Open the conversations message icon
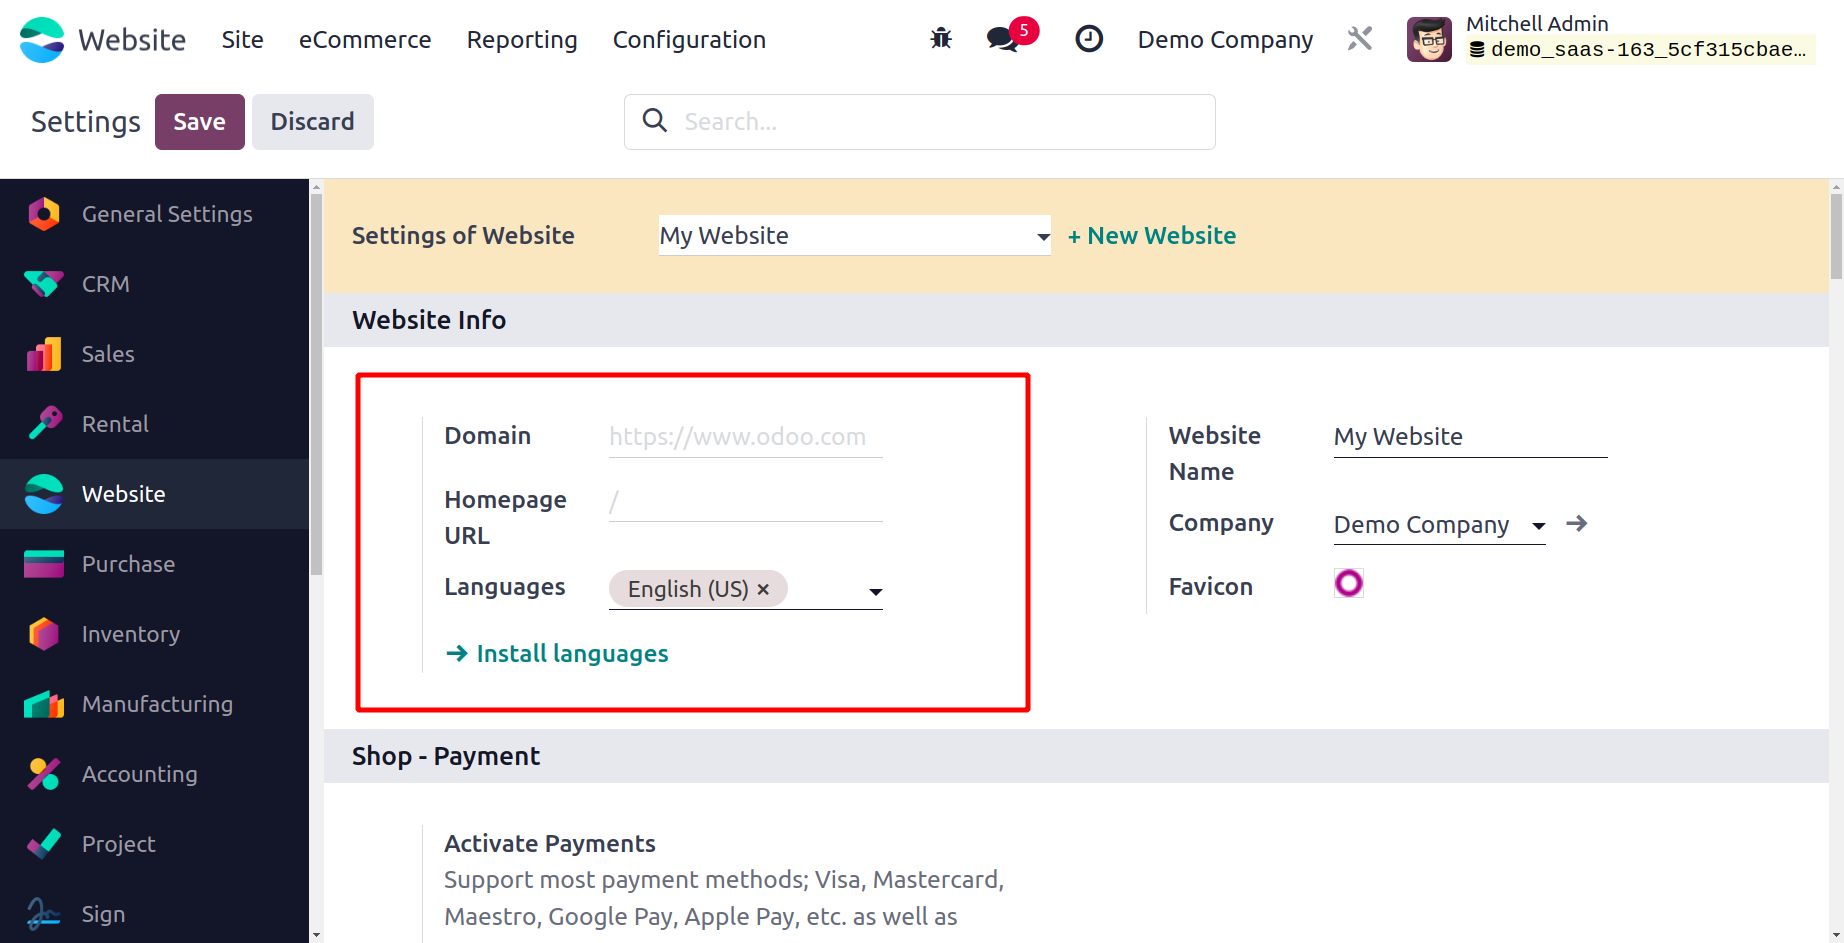The height and width of the screenshot is (943, 1844). tap(1002, 39)
